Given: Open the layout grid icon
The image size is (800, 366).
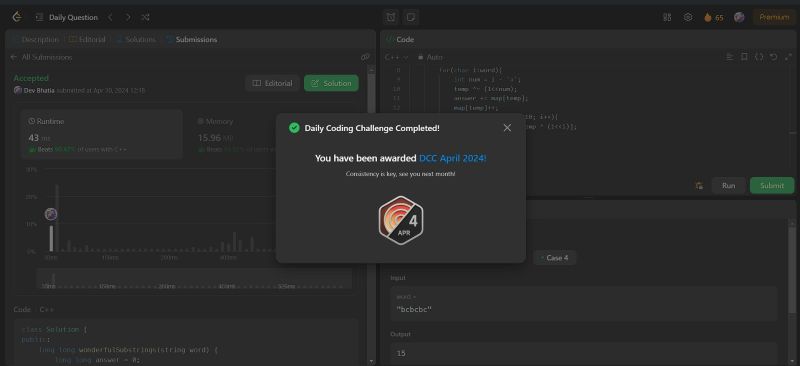Looking at the screenshot, I should (667, 17).
